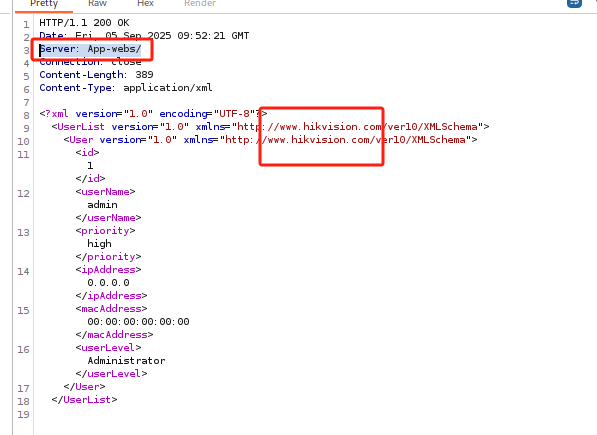Click the closing '</macAddress>' tag
Image resolution: width=597 pixels, height=435 pixels.
tap(115, 335)
